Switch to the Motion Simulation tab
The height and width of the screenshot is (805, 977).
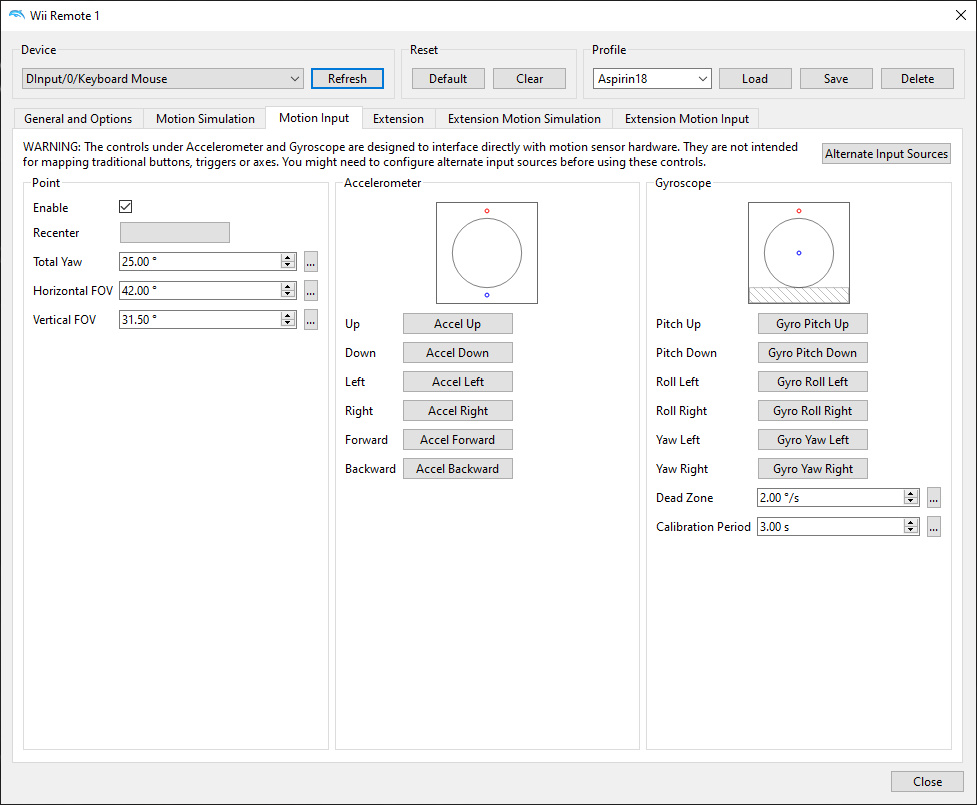(205, 119)
